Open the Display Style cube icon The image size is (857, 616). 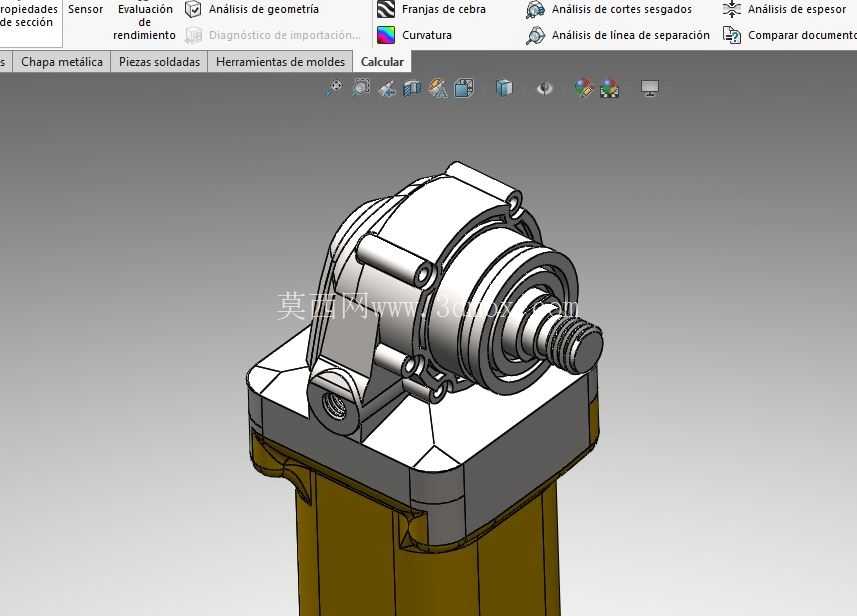click(504, 87)
